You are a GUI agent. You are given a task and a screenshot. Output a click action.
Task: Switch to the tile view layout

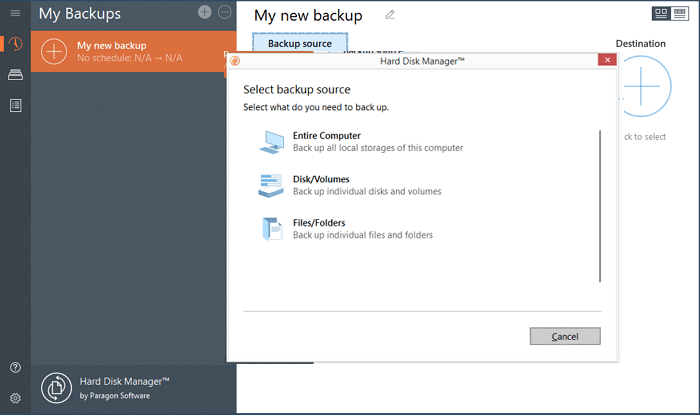(661, 13)
